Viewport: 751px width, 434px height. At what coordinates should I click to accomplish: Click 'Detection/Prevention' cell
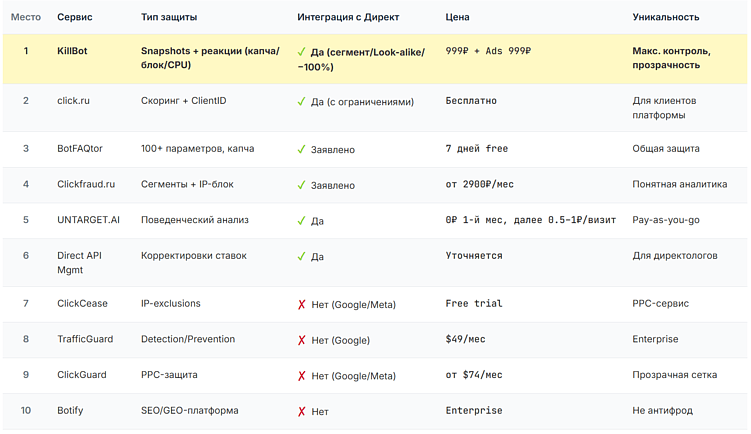click(188, 339)
